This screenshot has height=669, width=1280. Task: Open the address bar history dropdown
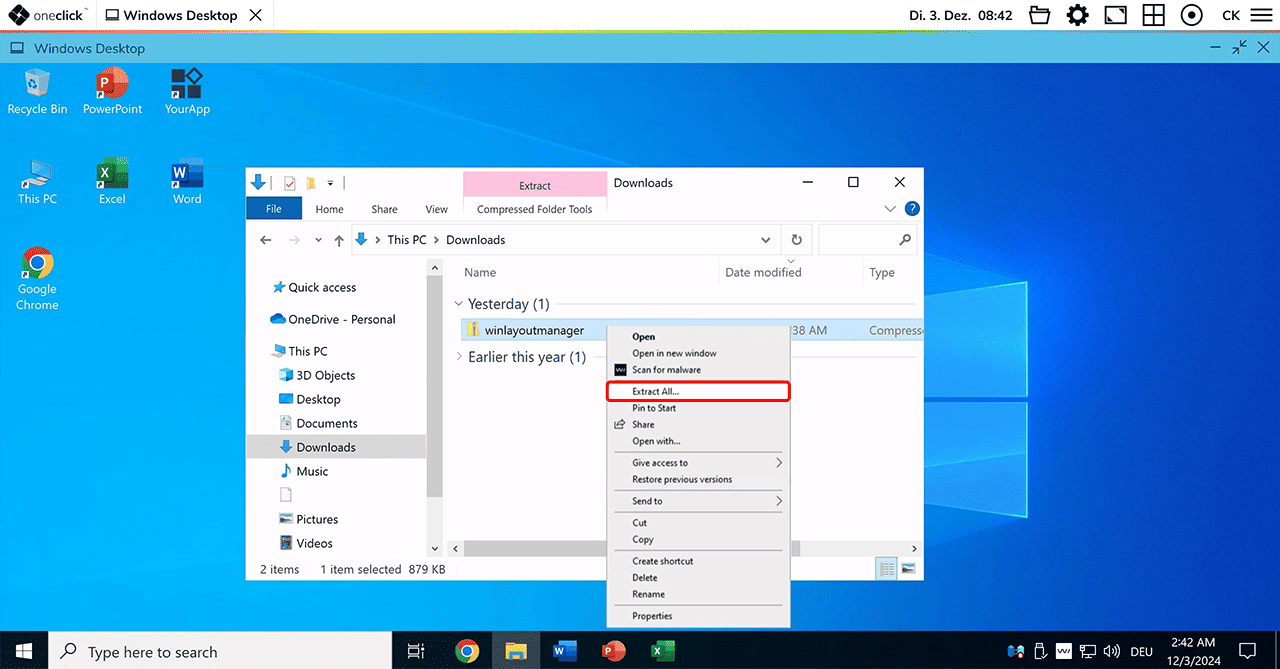point(766,240)
